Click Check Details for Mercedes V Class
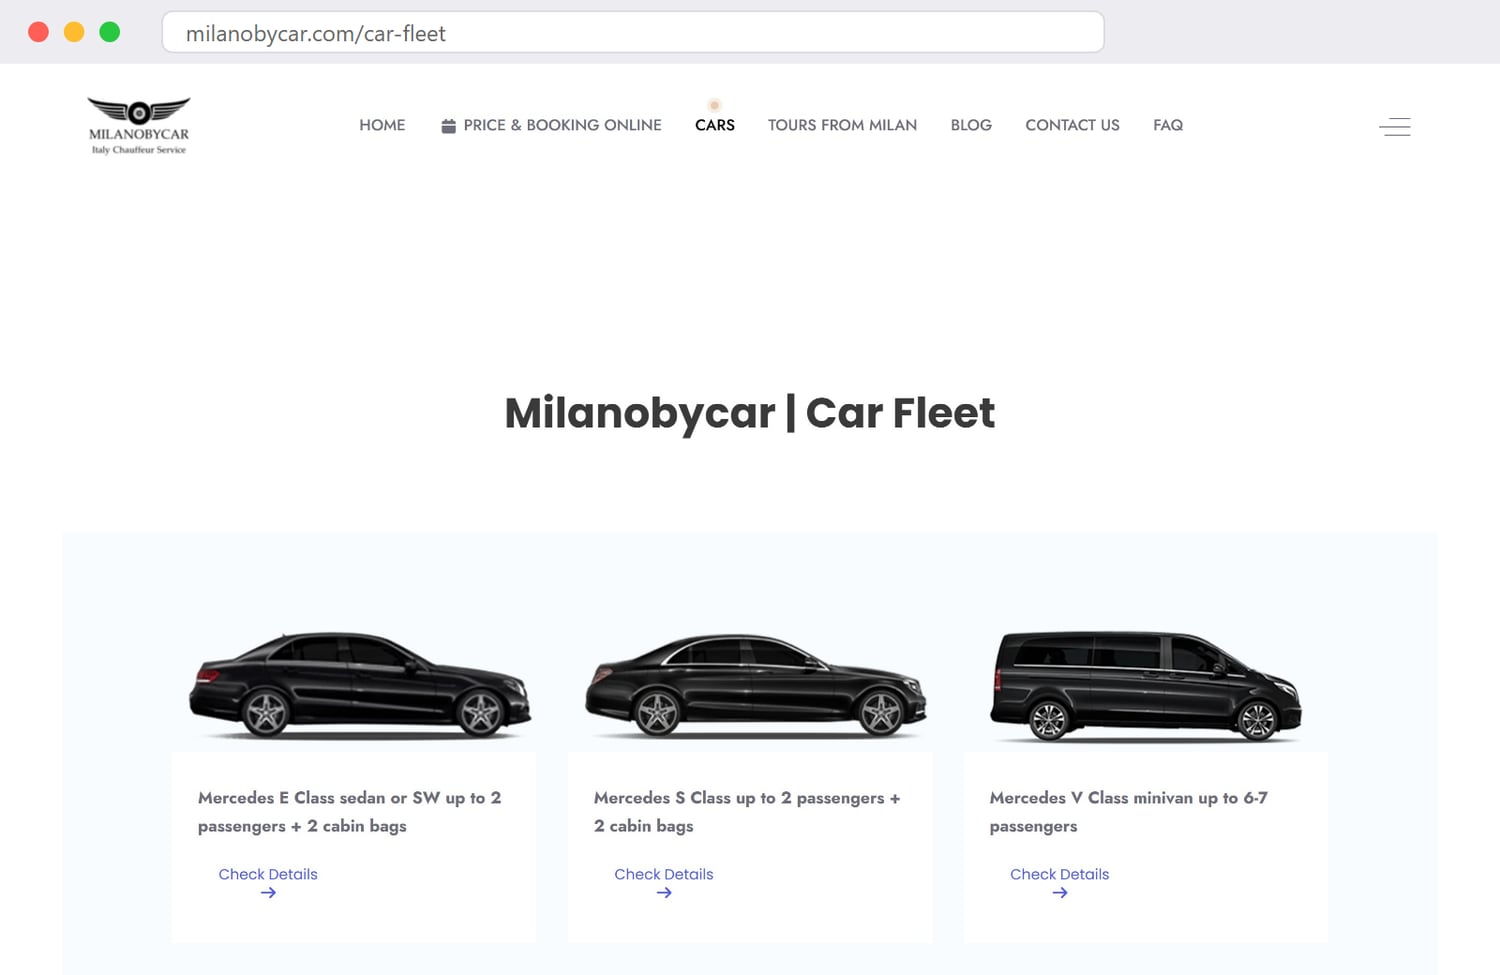Screen dimensions: 1500x975 tap(1060, 874)
